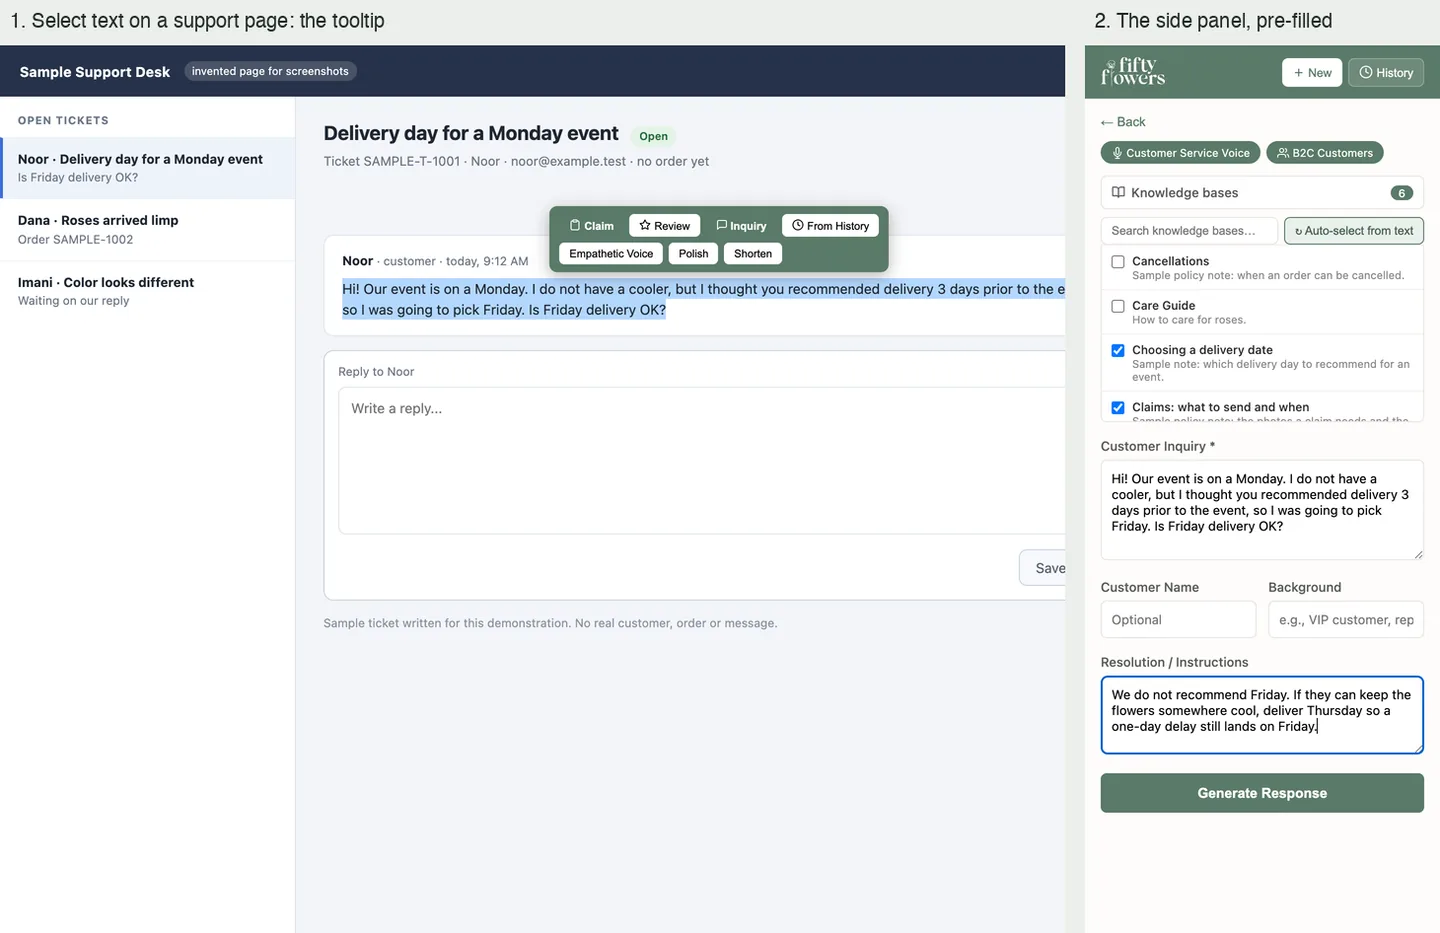Click the B2C Customers chip
The width and height of the screenshot is (1440, 933).
click(x=1325, y=153)
